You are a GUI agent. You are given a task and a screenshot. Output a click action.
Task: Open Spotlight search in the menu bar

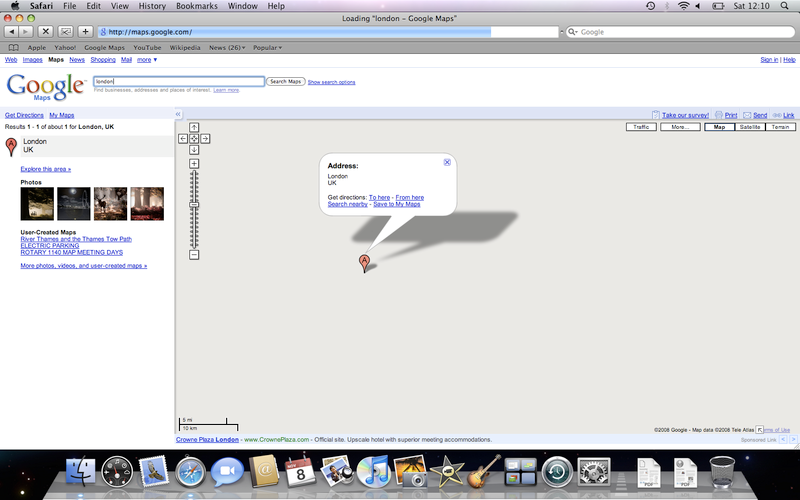(785, 6)
